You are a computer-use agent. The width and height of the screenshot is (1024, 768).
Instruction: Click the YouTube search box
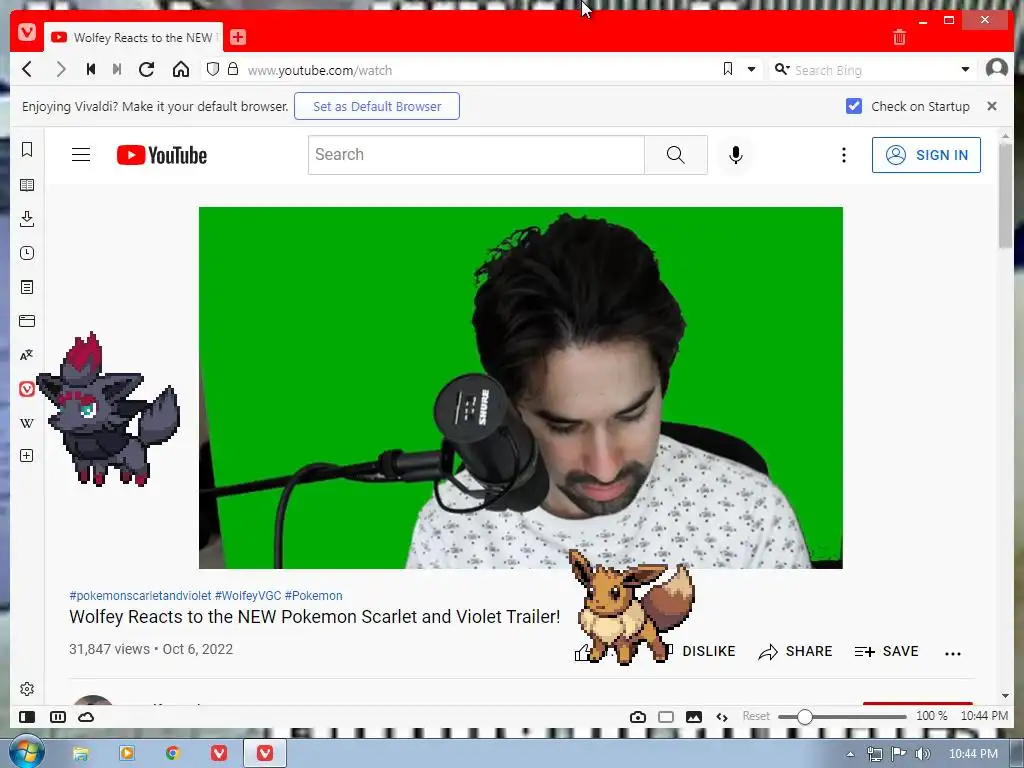(x=476, y=155)
